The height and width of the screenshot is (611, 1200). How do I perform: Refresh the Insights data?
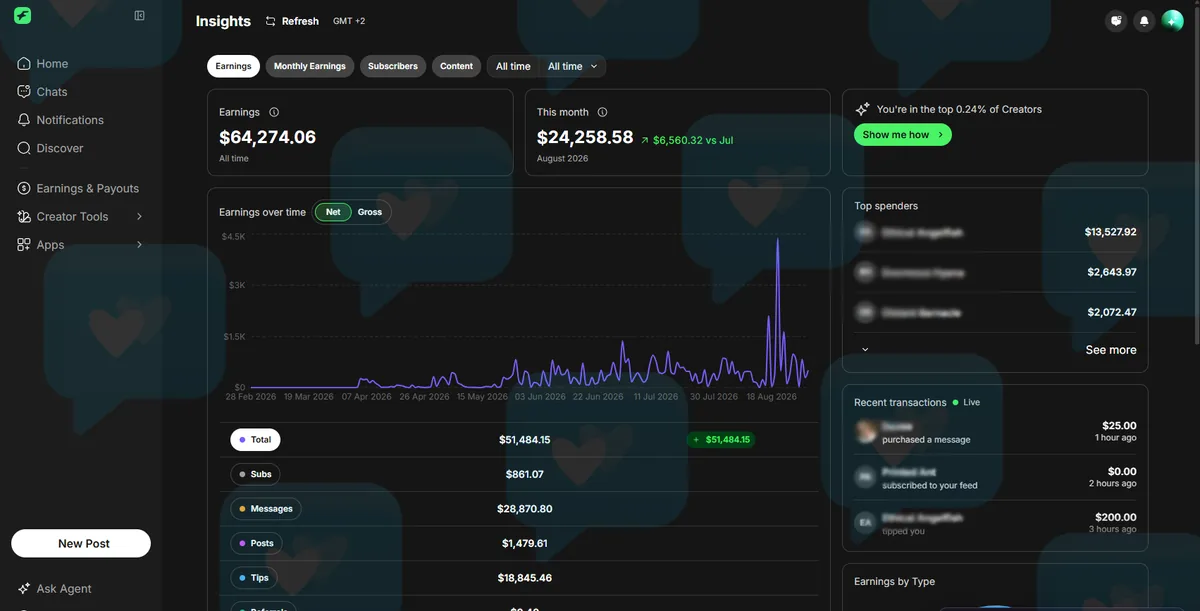tap(292, 21)
